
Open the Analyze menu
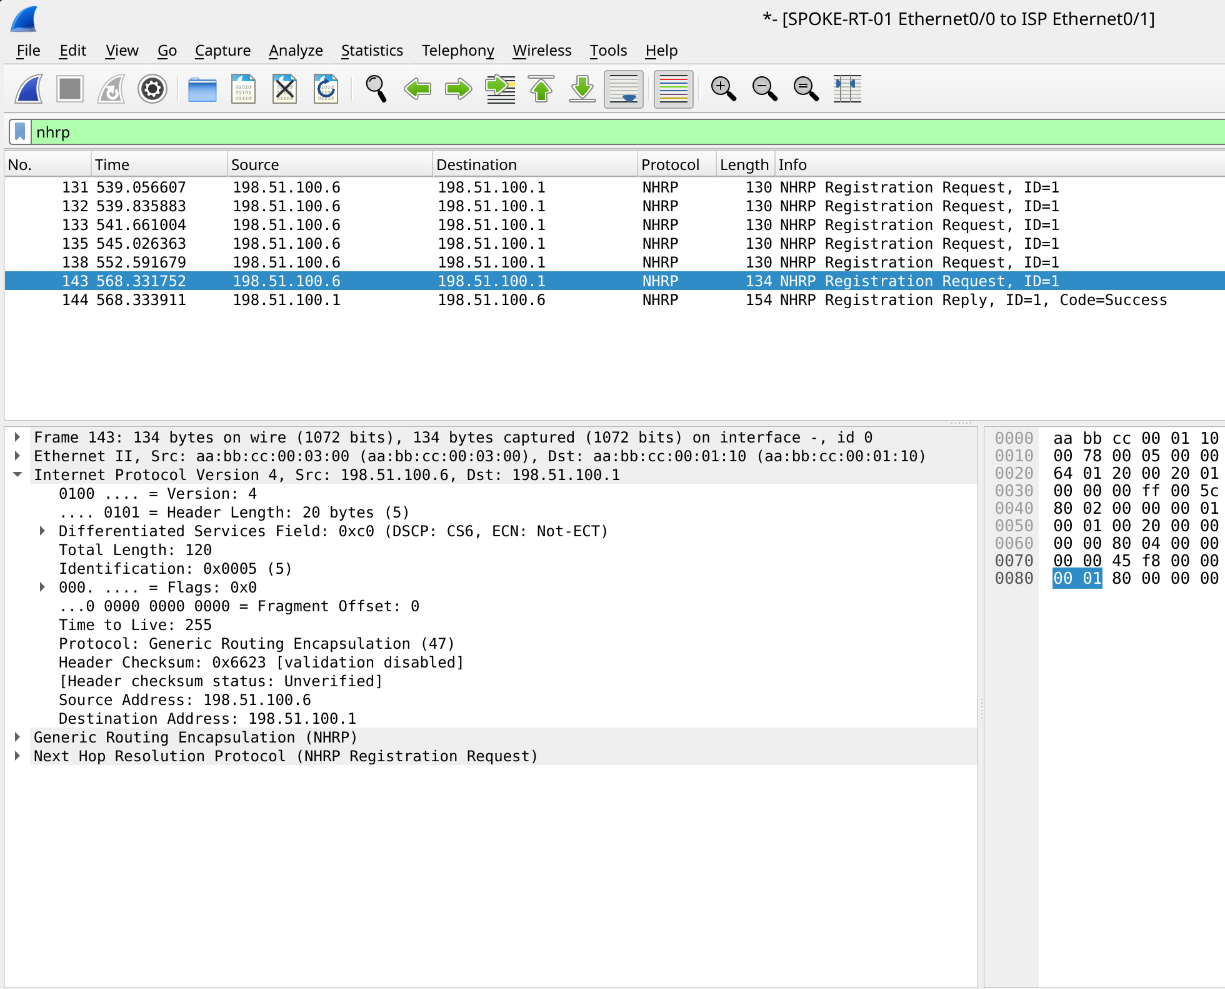(x=296, y=50)
